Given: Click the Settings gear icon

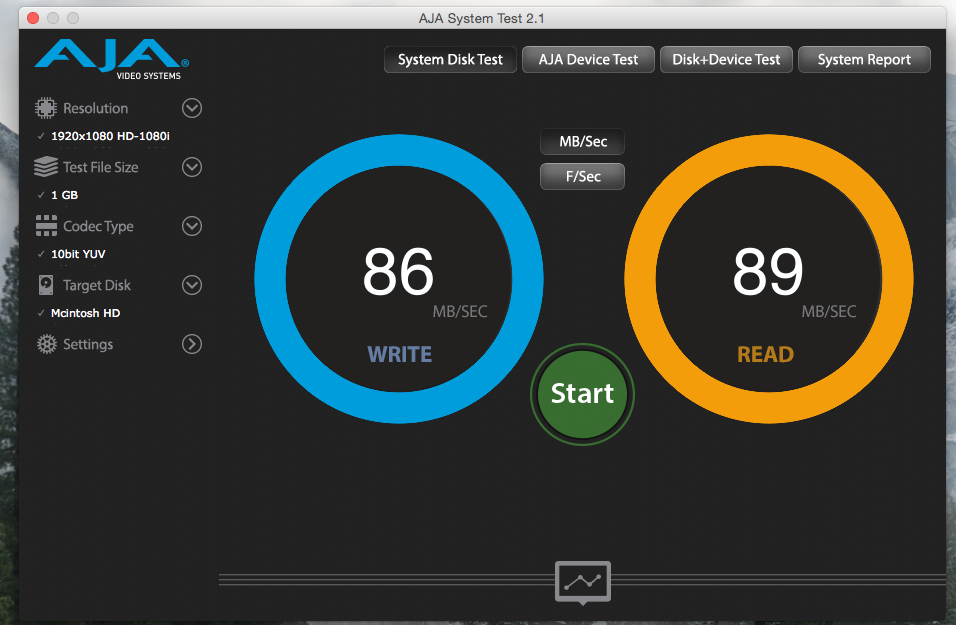Looking at the screenshot, I should coord(46,344).
